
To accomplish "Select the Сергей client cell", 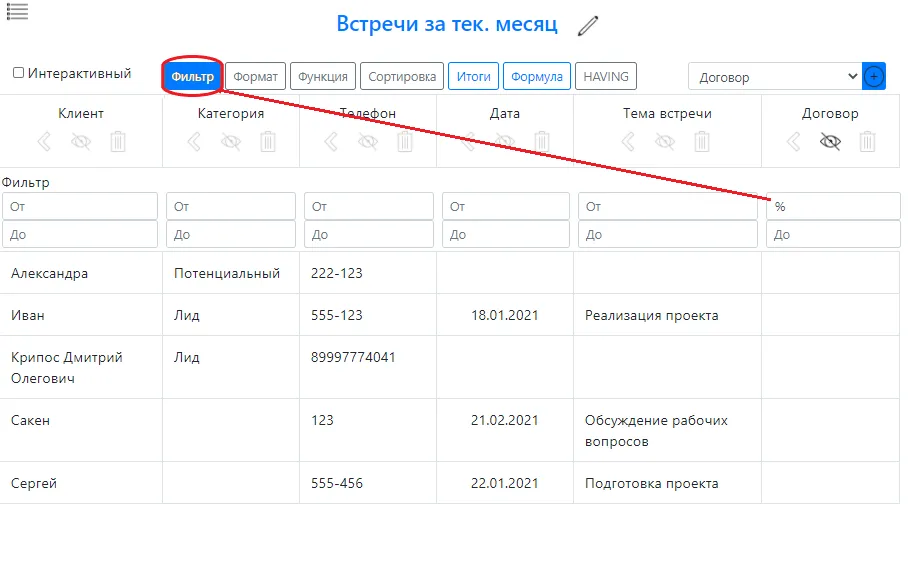I will (81, 483).
